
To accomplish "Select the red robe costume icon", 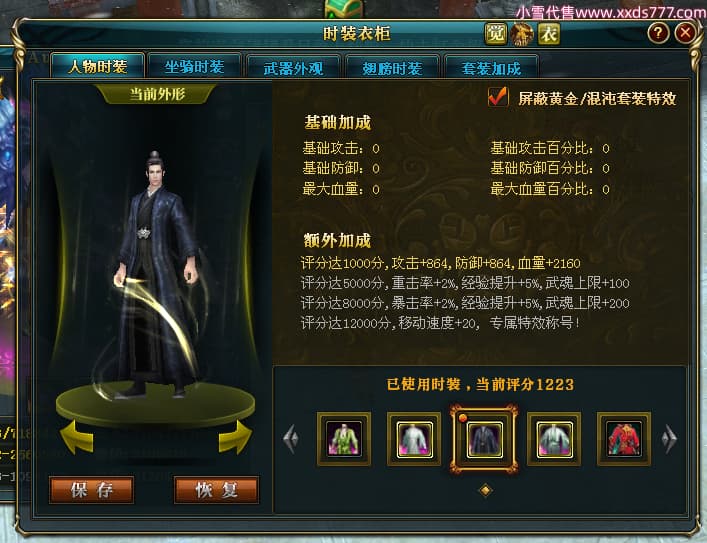I will click(x=624, y=439).
